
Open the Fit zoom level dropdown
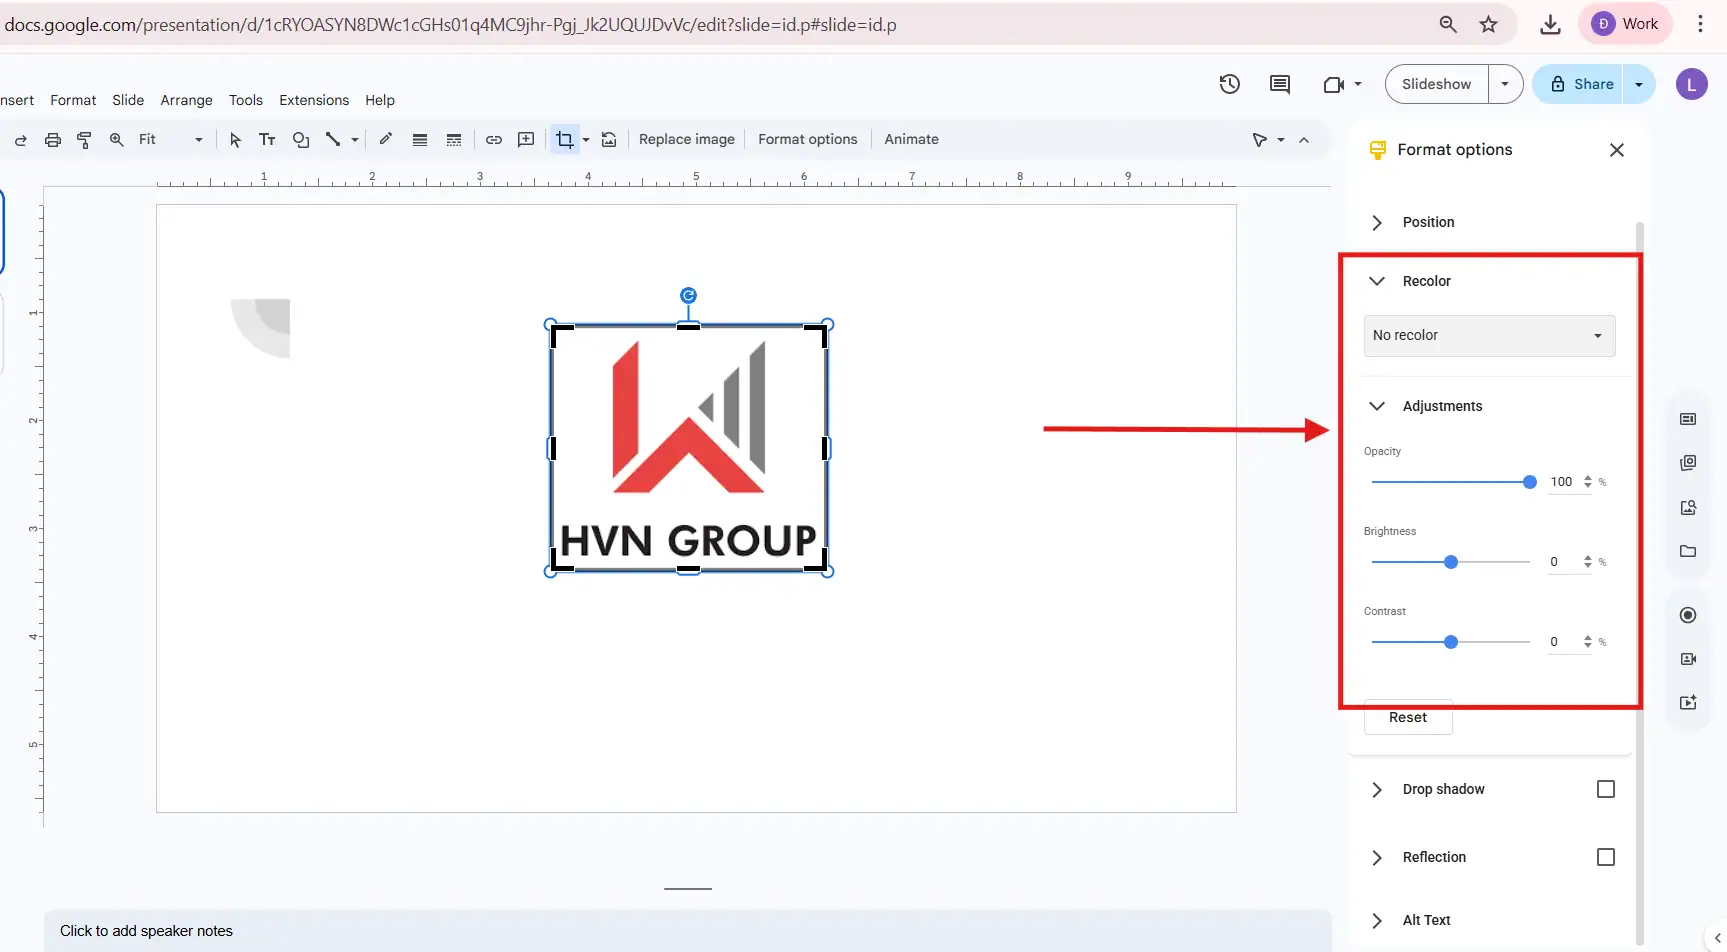coord(171,140)
